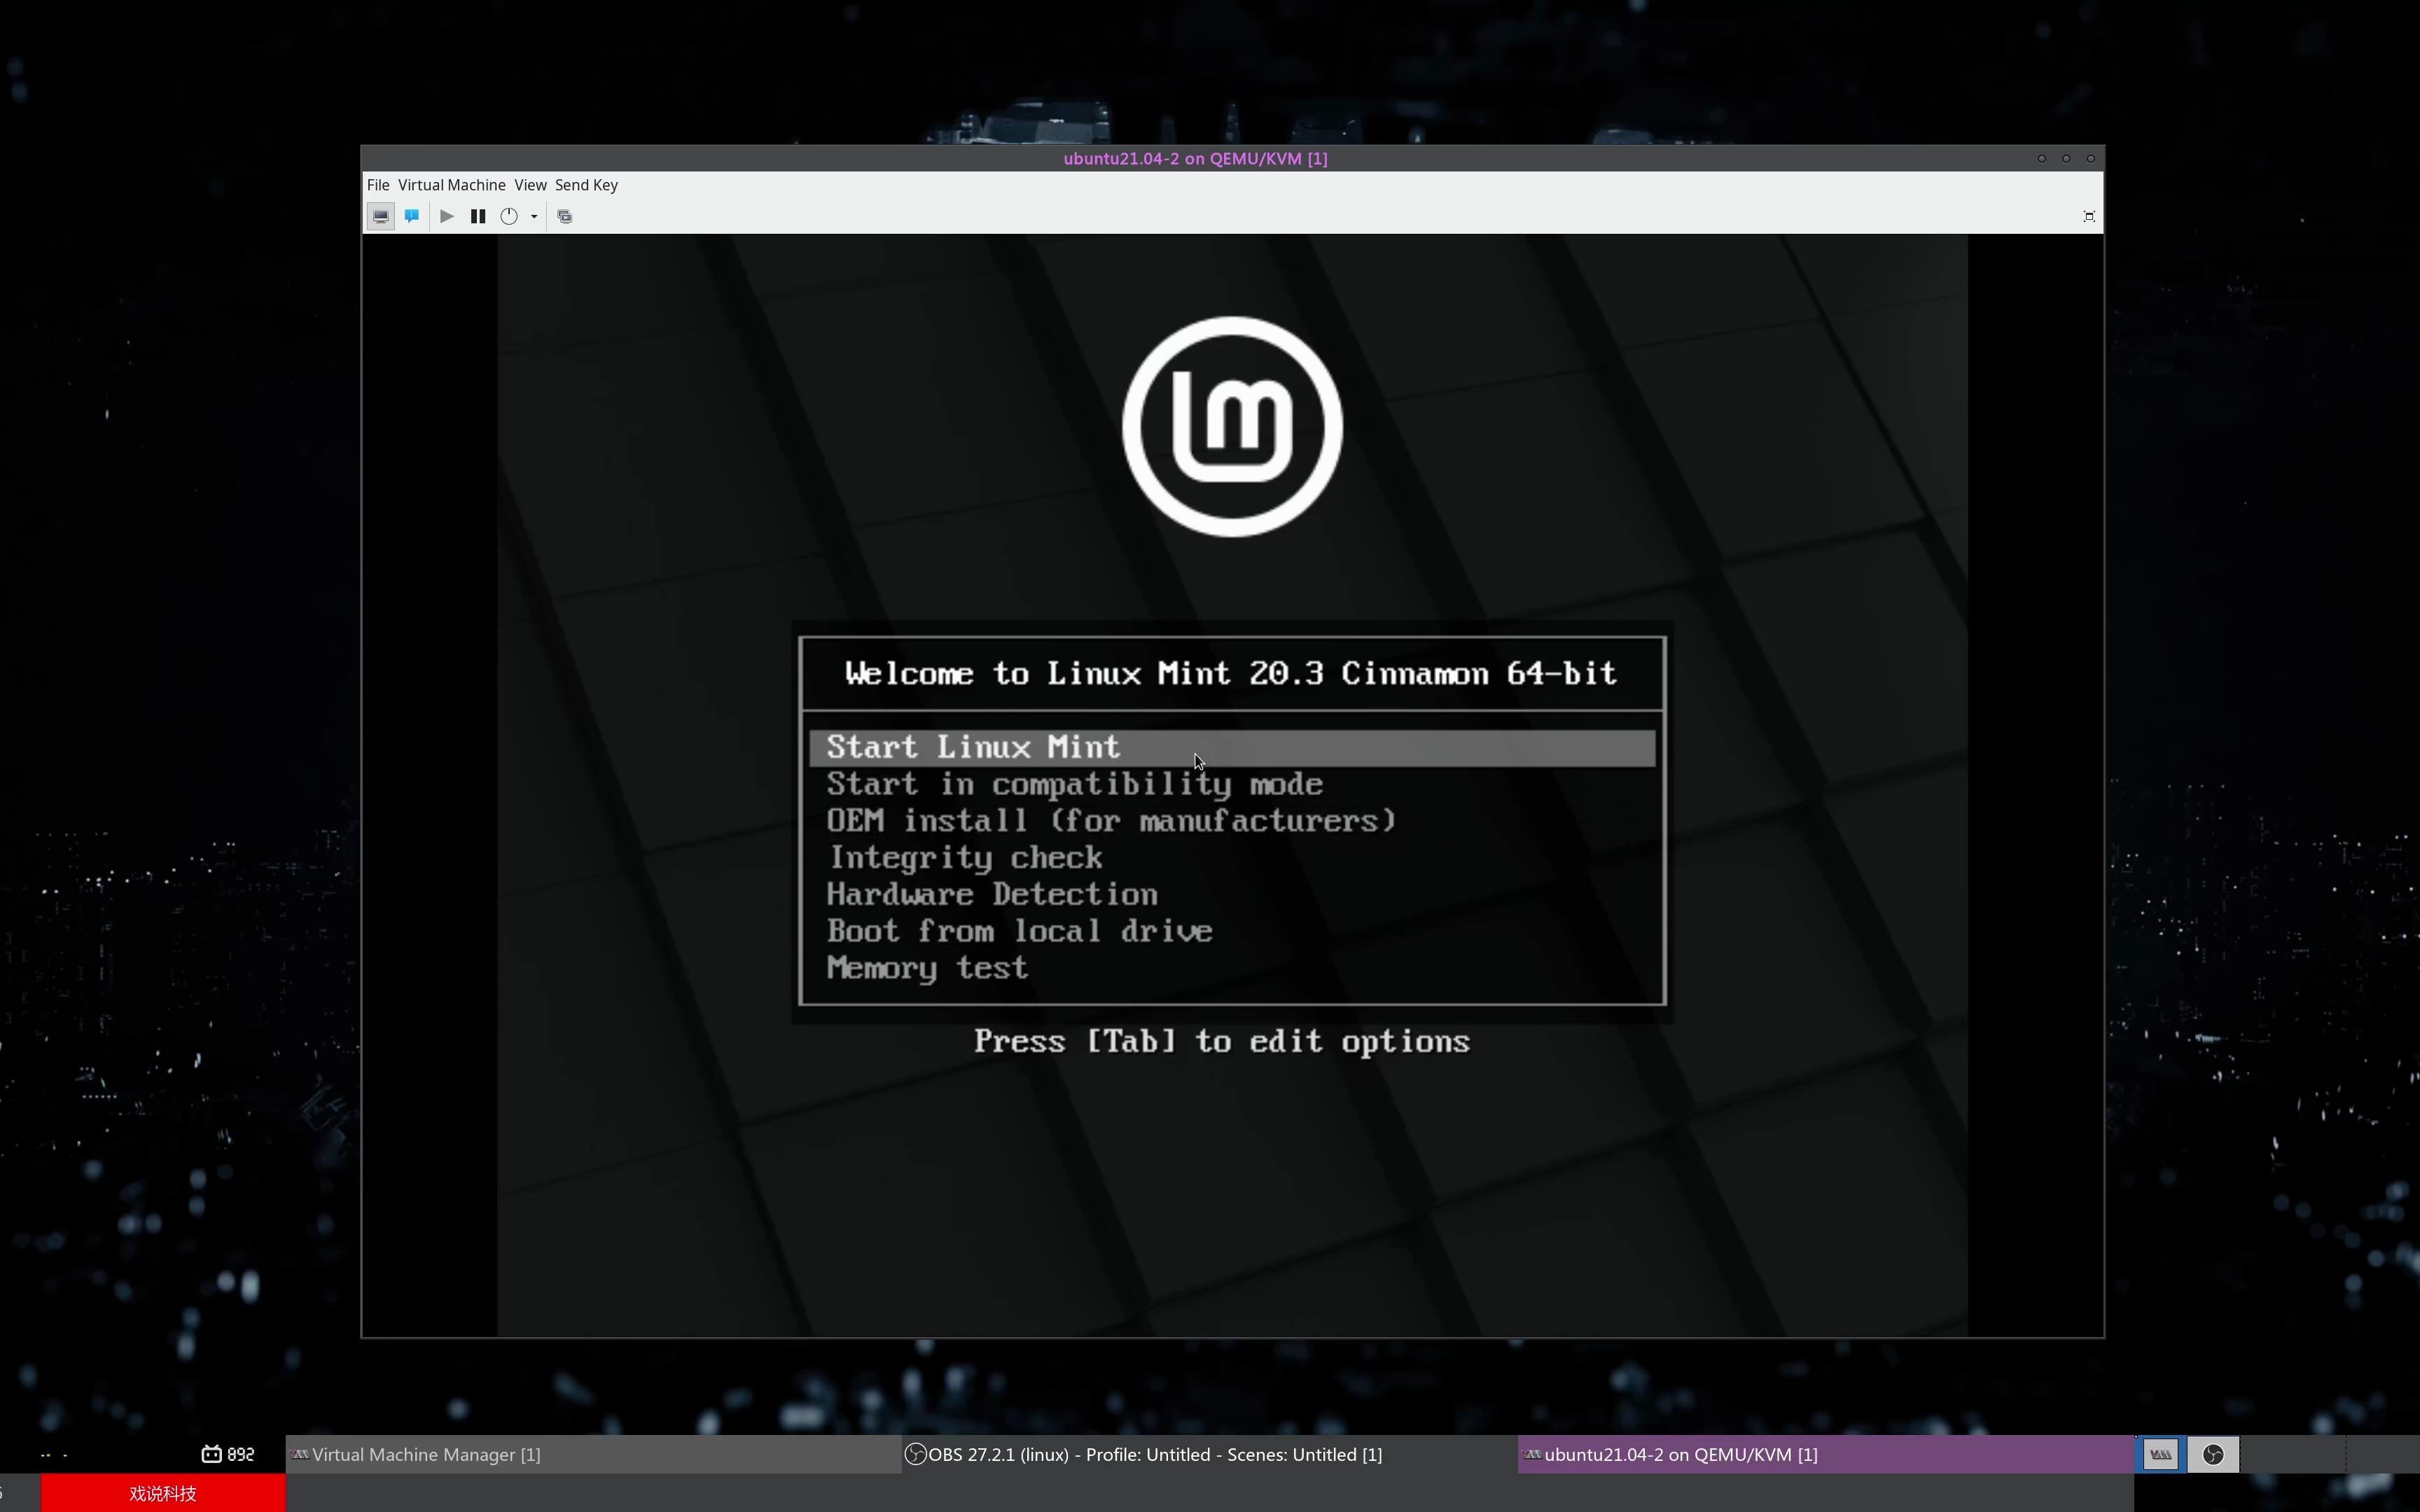Viewport: 2420px width, 1512px height.
Task: Select Start Linux Mint boot entry
Action: [x=1232, y=747]
